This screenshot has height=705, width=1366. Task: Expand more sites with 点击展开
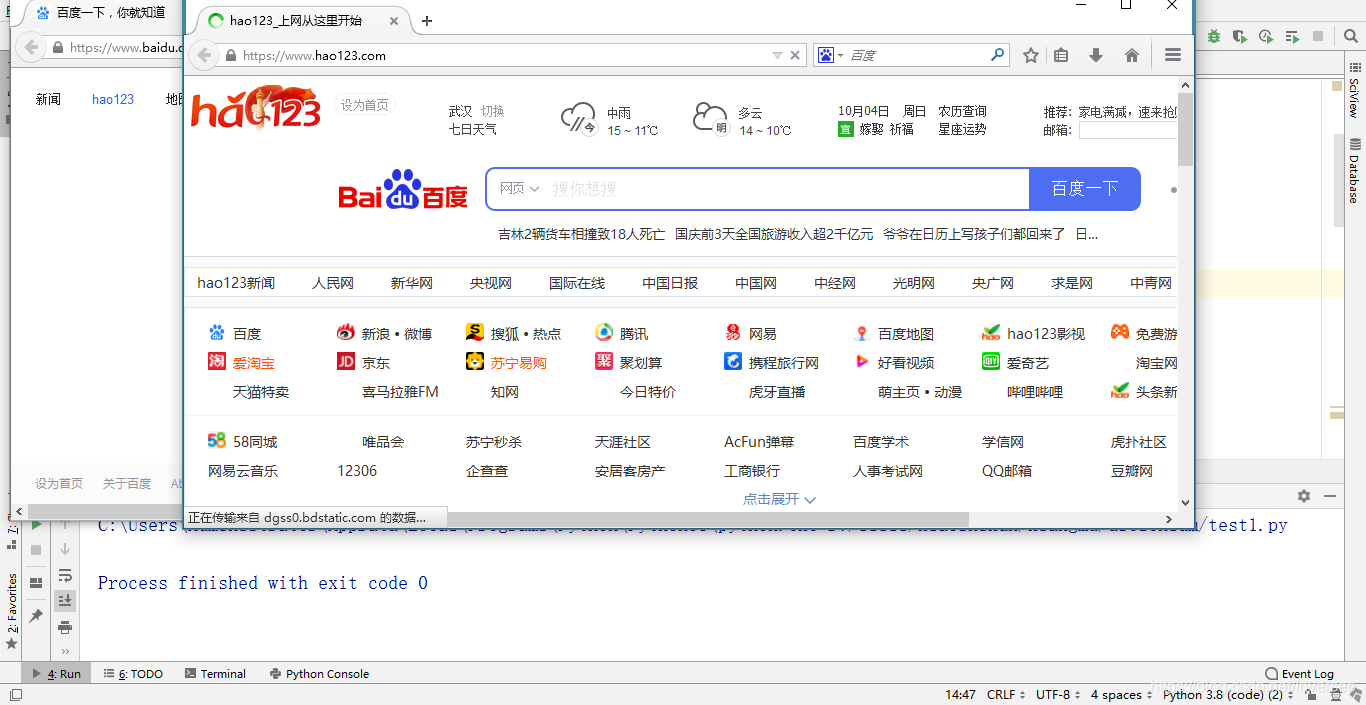tap(779, 499)
